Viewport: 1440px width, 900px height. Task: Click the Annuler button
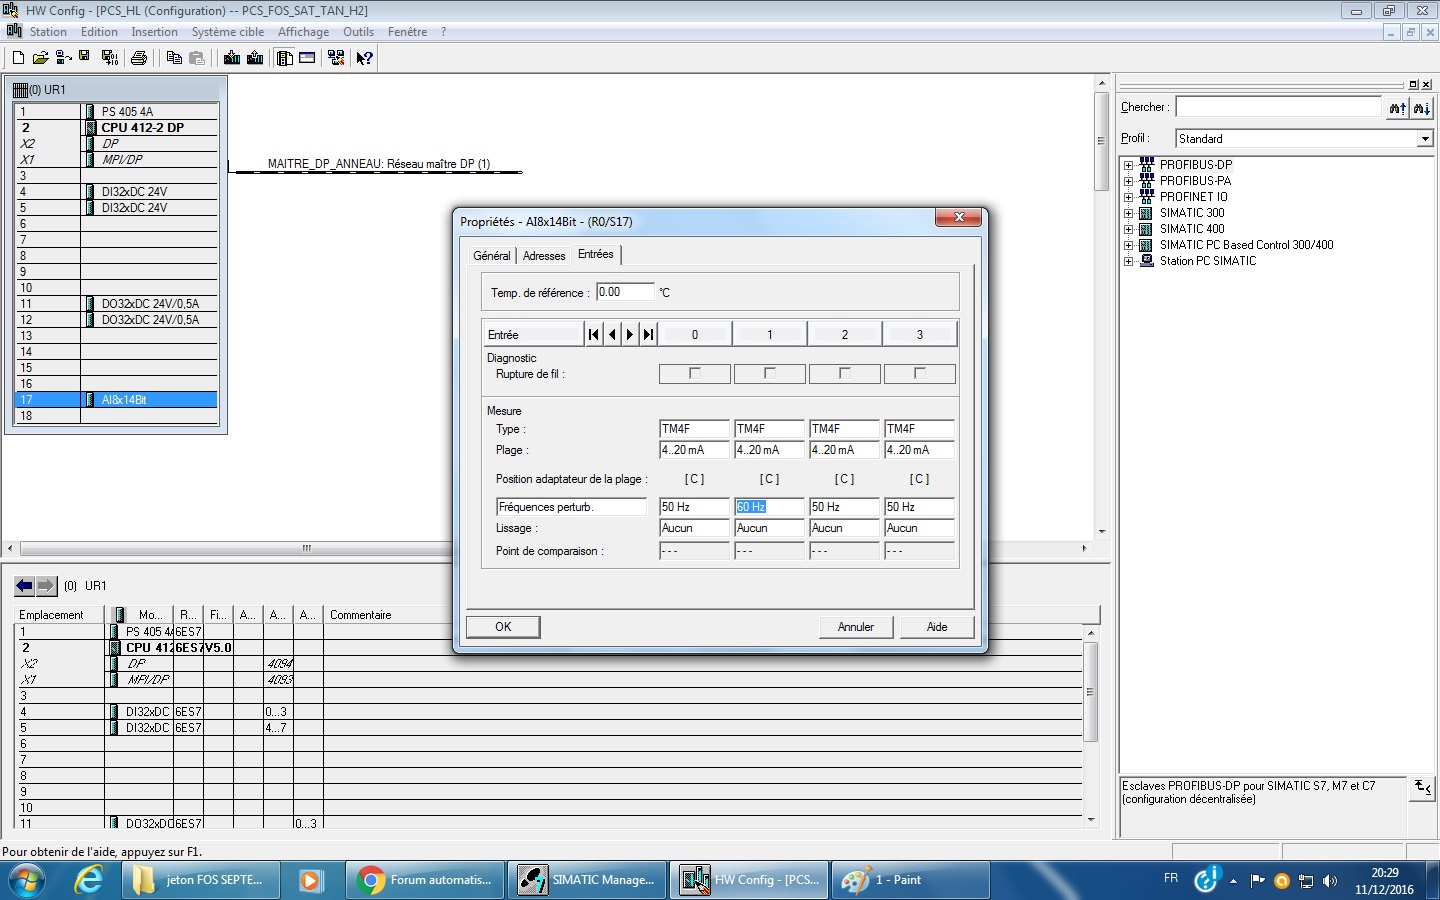855,627
